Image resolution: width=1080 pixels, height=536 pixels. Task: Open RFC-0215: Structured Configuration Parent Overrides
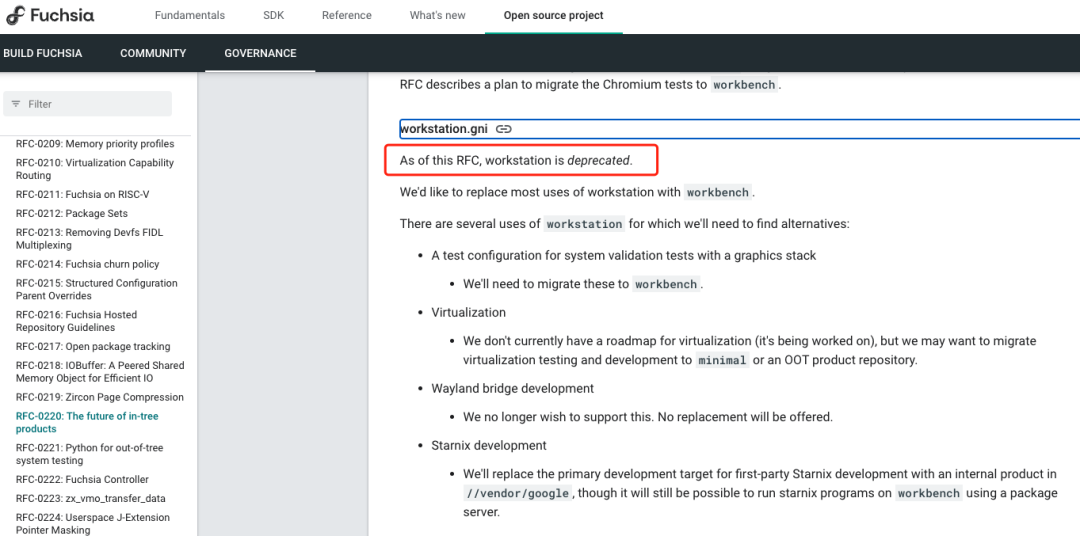pyautogui.click(x=96, y=289)
